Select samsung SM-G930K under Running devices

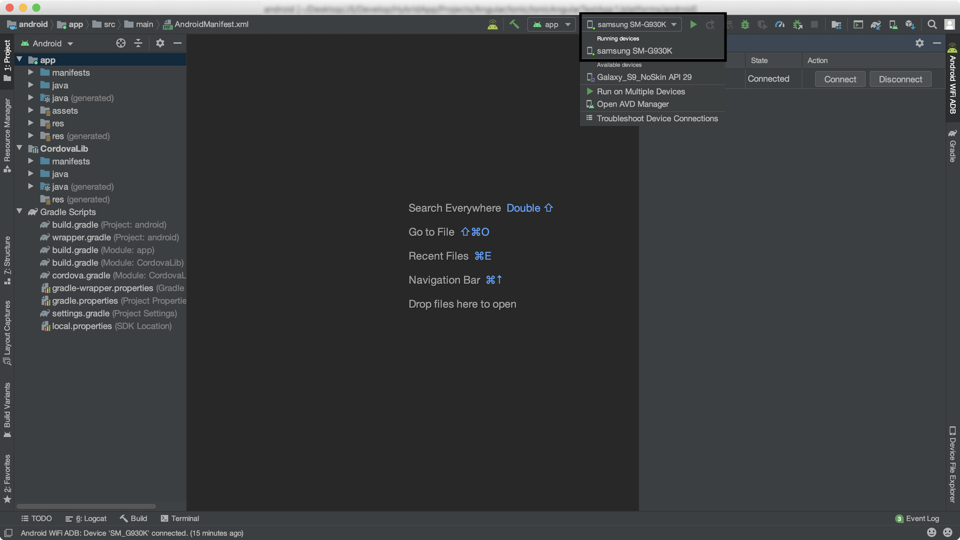tap(653, 51)
